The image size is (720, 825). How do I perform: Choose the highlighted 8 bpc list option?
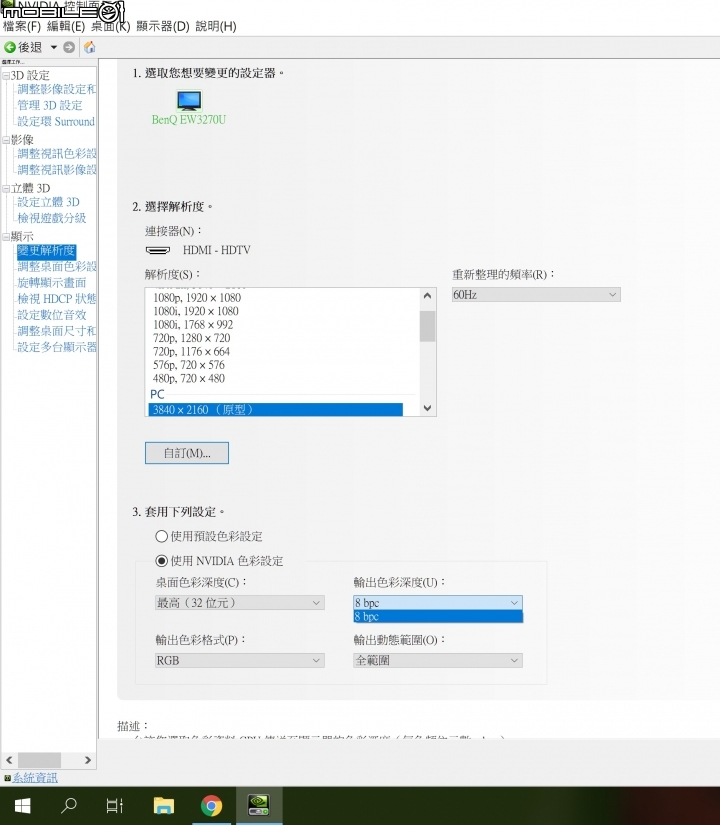(x=438, y=617)
